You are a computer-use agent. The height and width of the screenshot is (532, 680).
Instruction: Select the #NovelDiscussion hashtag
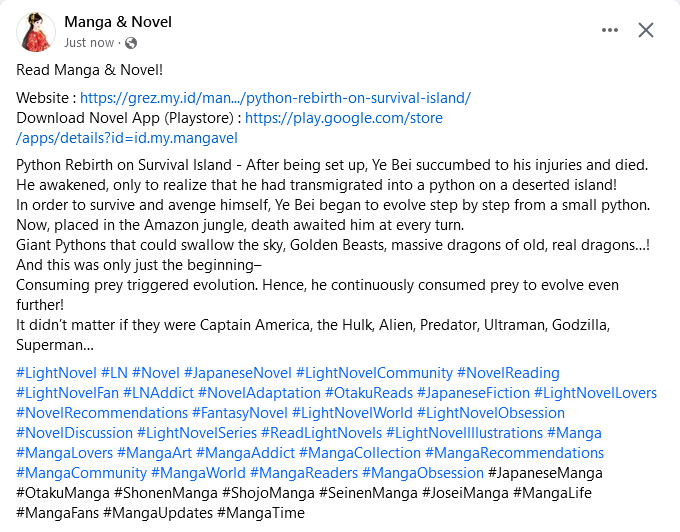coord(74,433)
